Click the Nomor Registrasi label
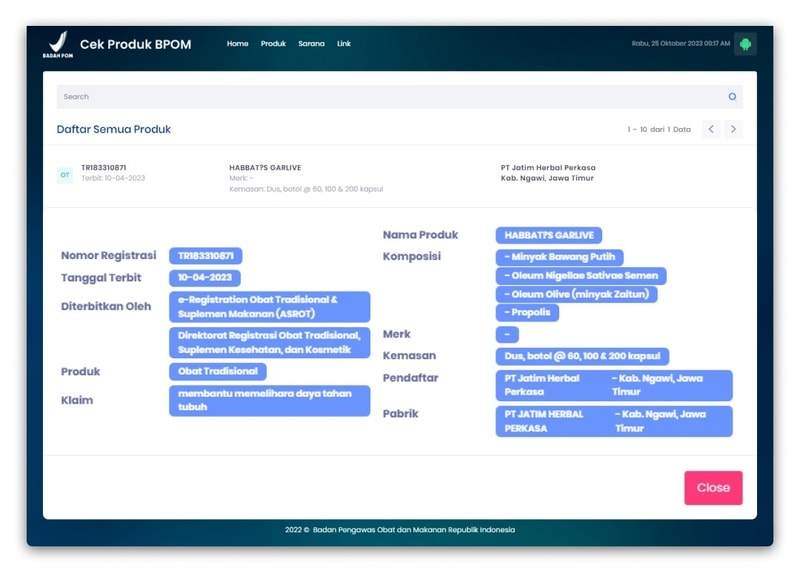800x573 pixels. (109, 255)
